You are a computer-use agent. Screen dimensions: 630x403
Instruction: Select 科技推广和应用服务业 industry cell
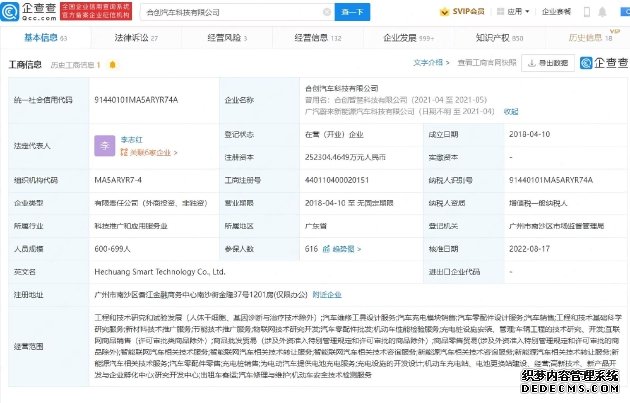point(131,226)
